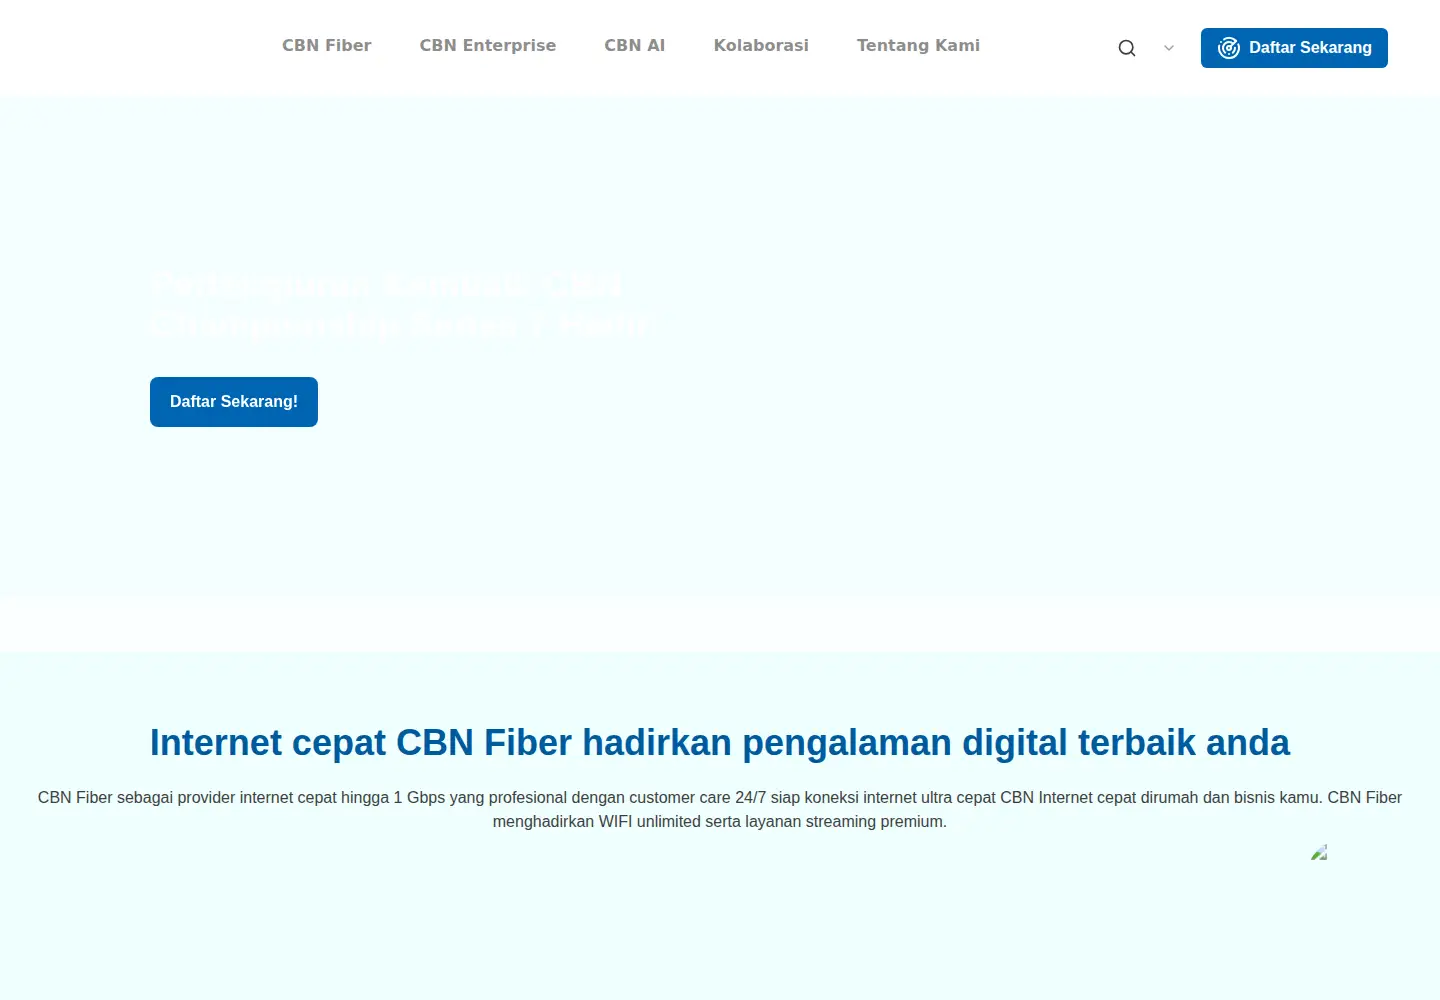The image size is (1440, 1000).
Task: Expand the chevron dropdown beside search
Action: pyautogui.click(x=1169, y=48)
